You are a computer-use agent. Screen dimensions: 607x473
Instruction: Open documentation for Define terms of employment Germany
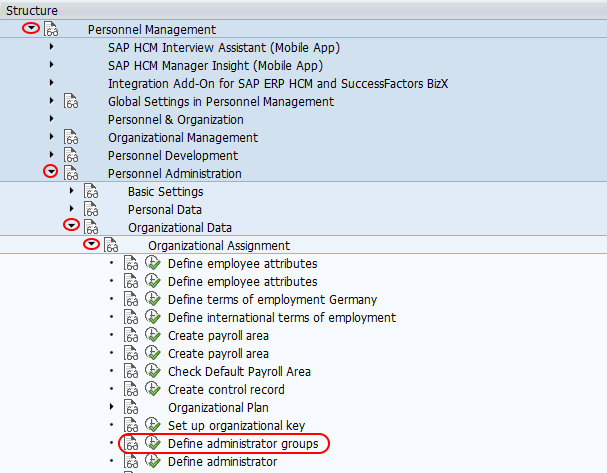(x=131, y=299)
